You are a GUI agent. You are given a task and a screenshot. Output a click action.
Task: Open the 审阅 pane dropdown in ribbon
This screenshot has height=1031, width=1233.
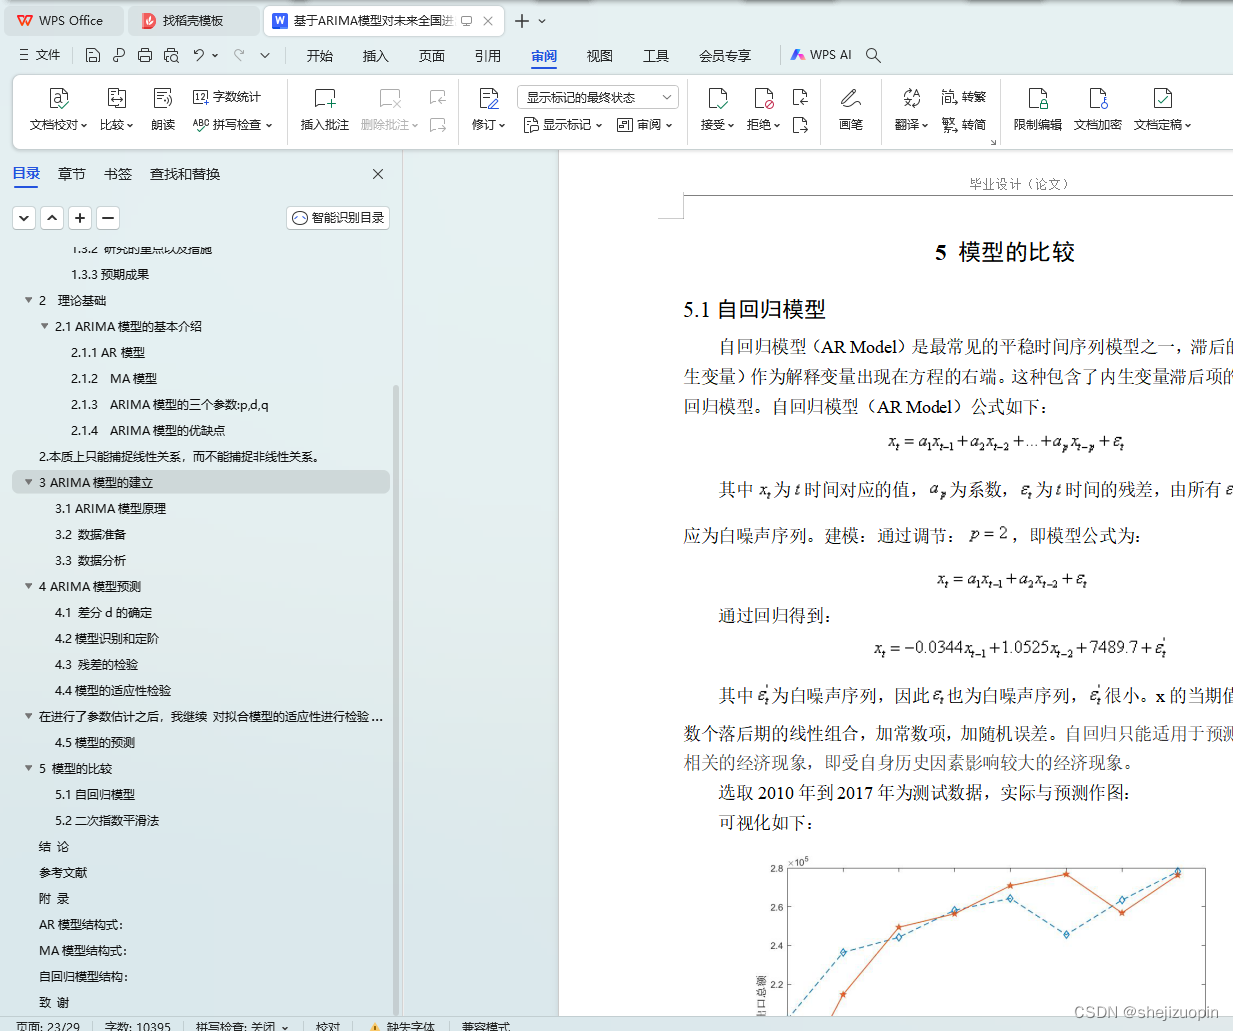[645, 125]
